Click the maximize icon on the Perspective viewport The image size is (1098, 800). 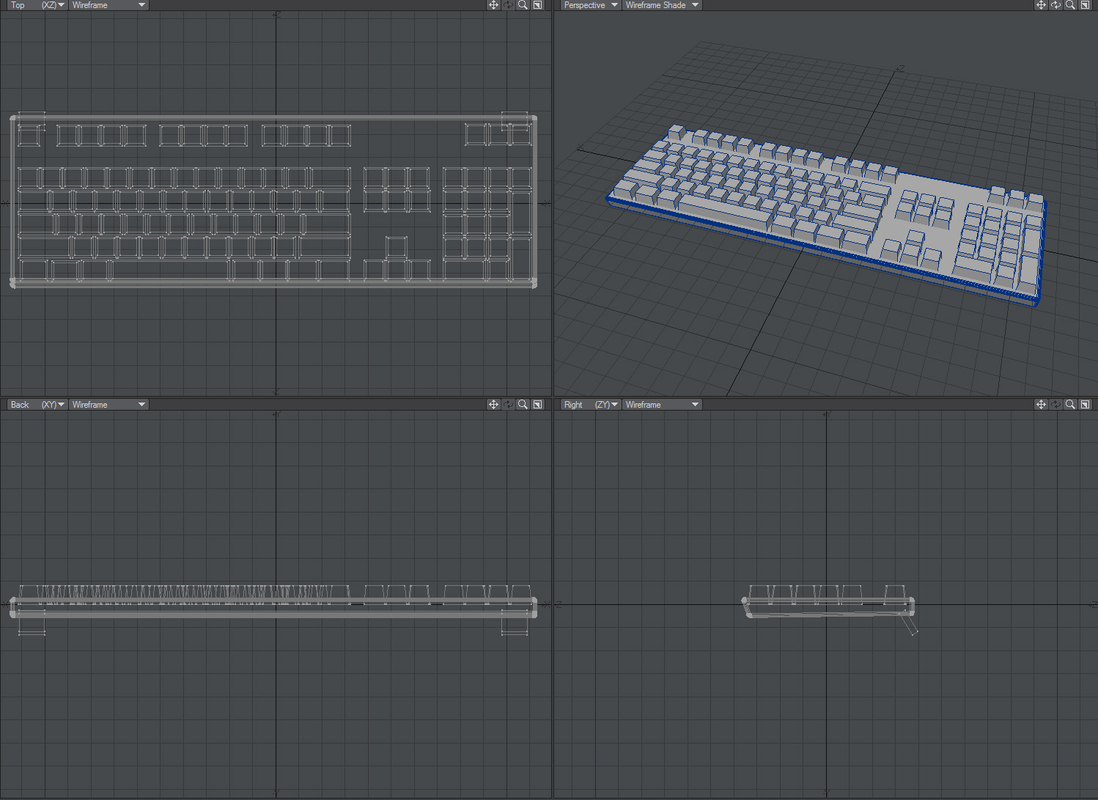pos(1085,5)
